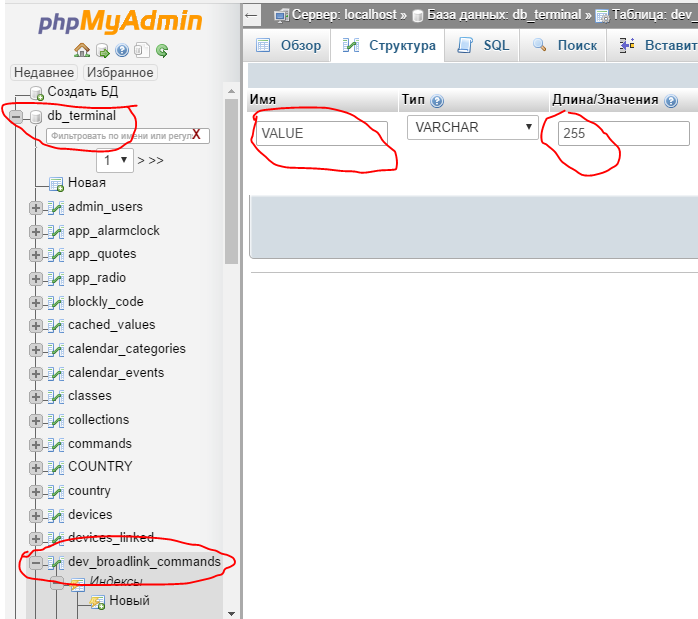Click the database icon in breadcrumb
Viewport: 698px width, 619px height.
click(x=418, y=16)
